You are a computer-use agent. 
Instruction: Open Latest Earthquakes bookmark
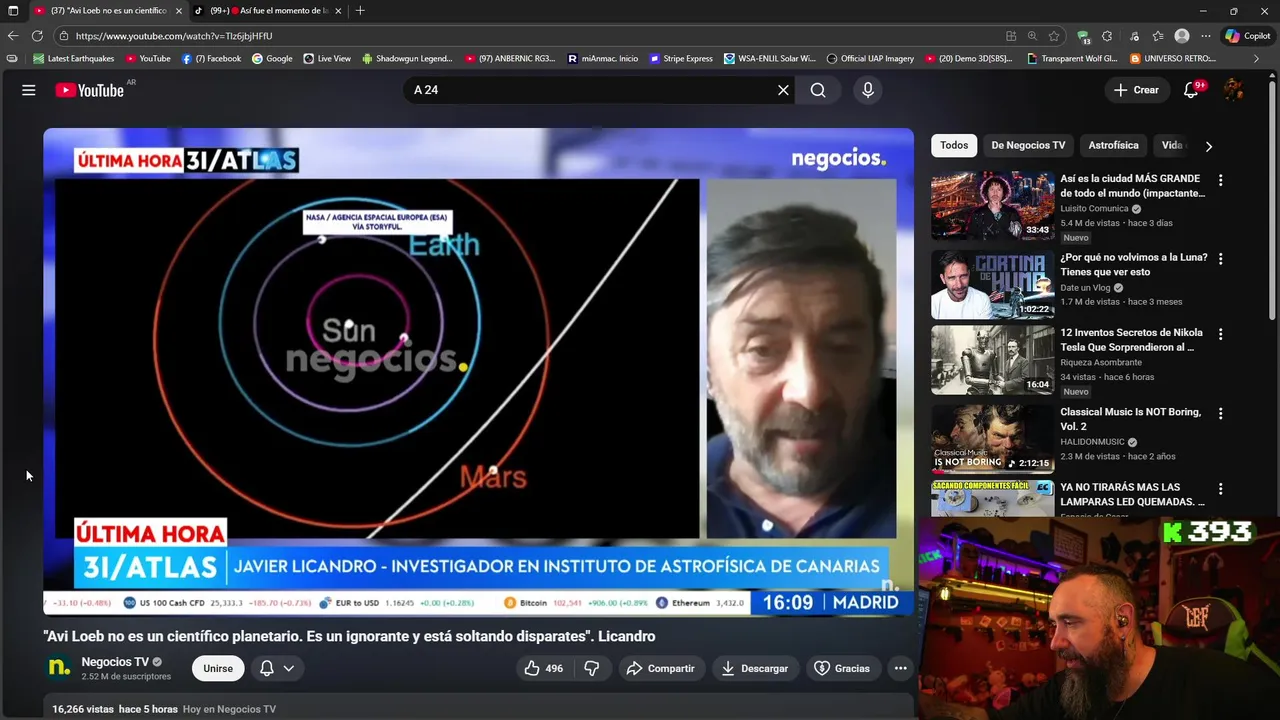pos(74,59)
